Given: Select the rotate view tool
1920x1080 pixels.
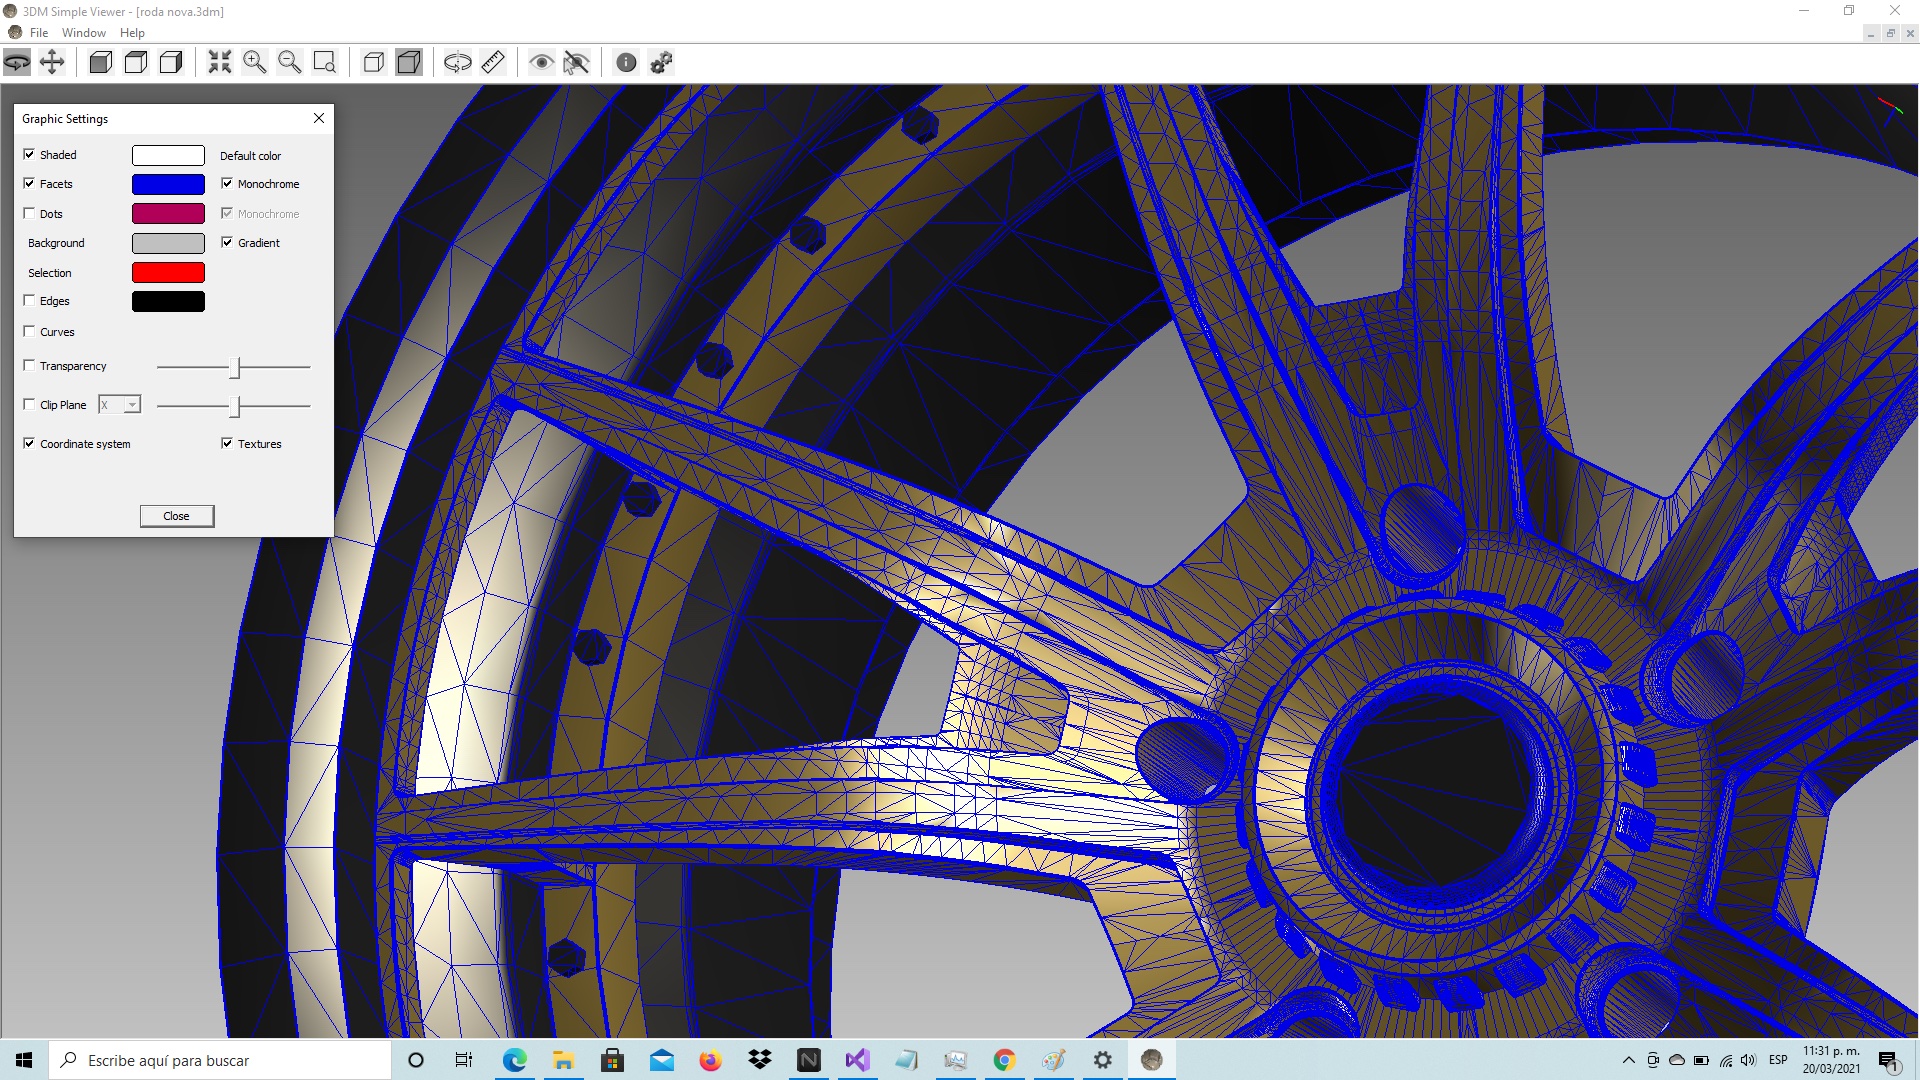Looking at the screenshot, I should [17, 62].
